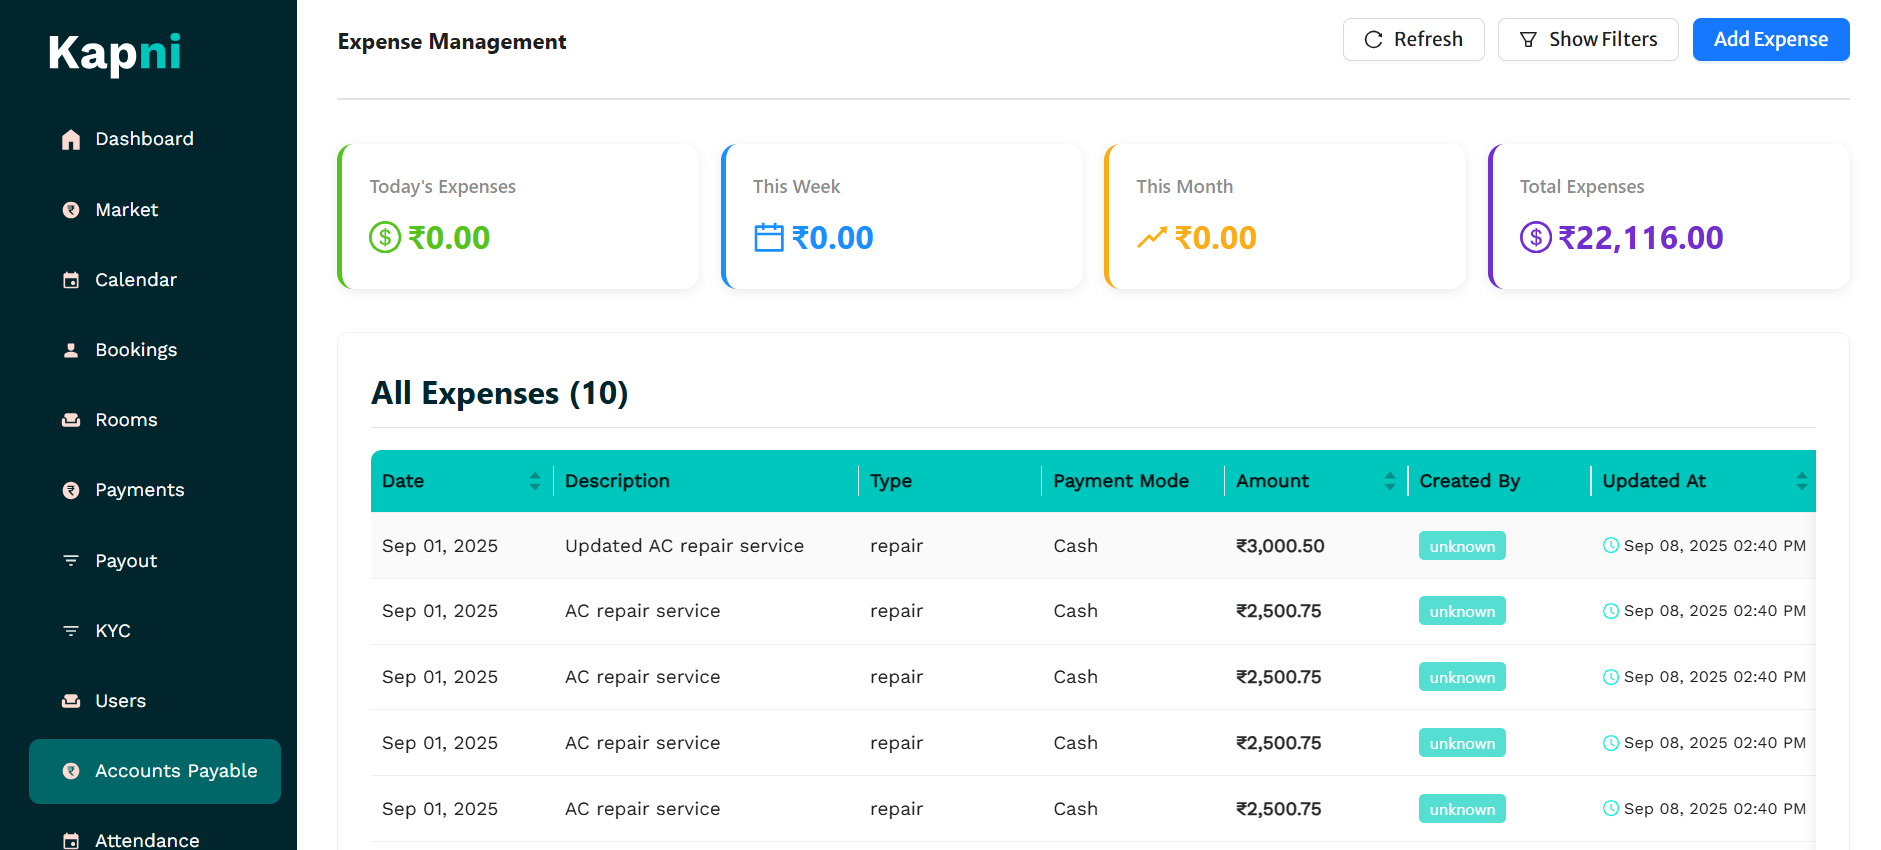Go to Attendance in sidebar
Image resolution: width=1881 pixels, height=850 pixels.
click(x=147, y=840)
